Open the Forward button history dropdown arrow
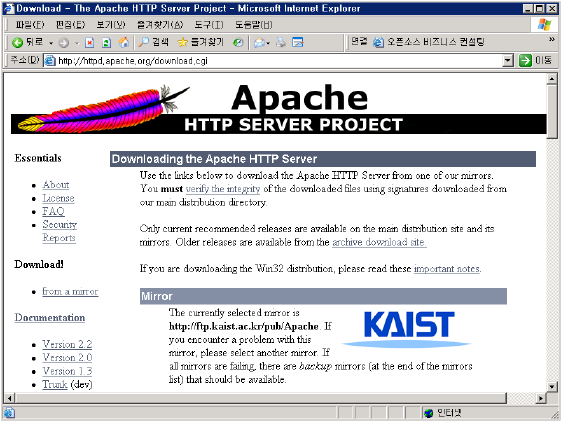The height and width of the screenshot is (421, 561). click(x=77, y=43)
